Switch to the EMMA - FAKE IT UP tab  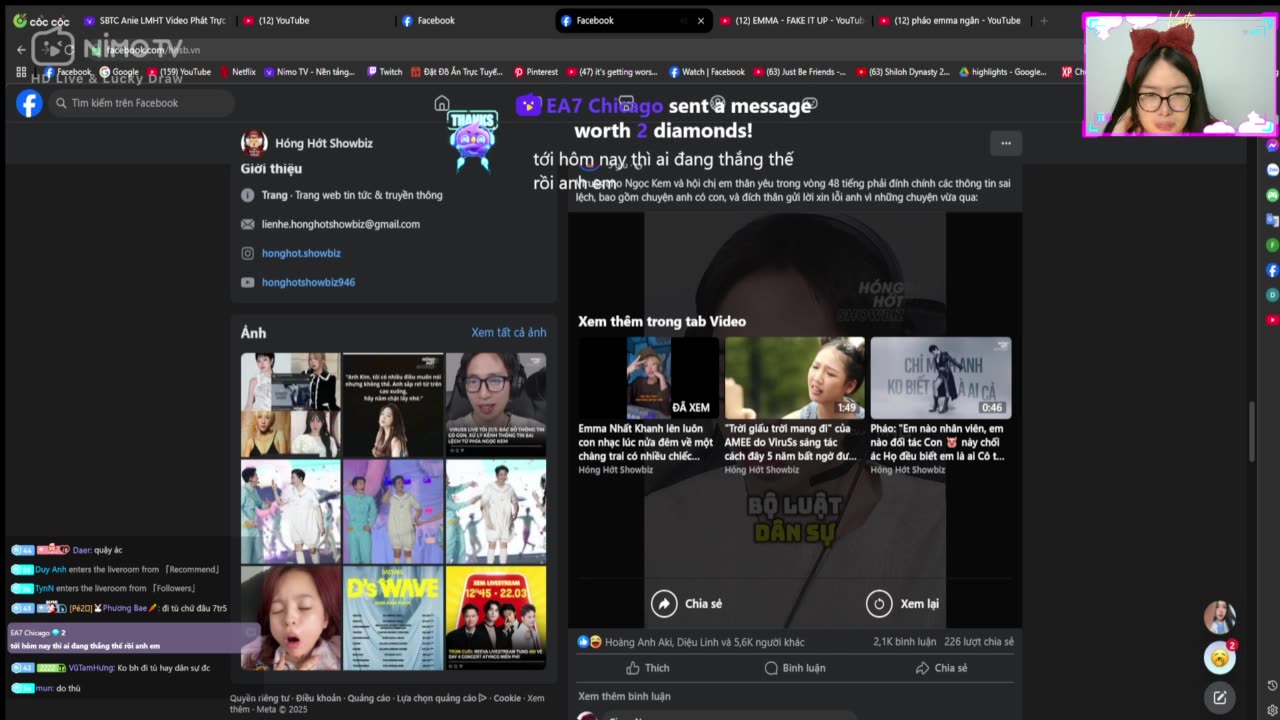point(793,20)
